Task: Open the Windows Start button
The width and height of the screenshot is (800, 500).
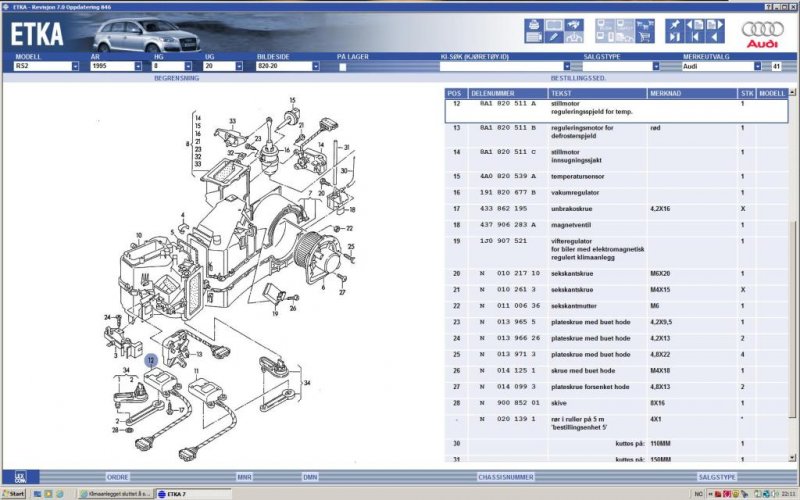Action: [x=14, y=494]
